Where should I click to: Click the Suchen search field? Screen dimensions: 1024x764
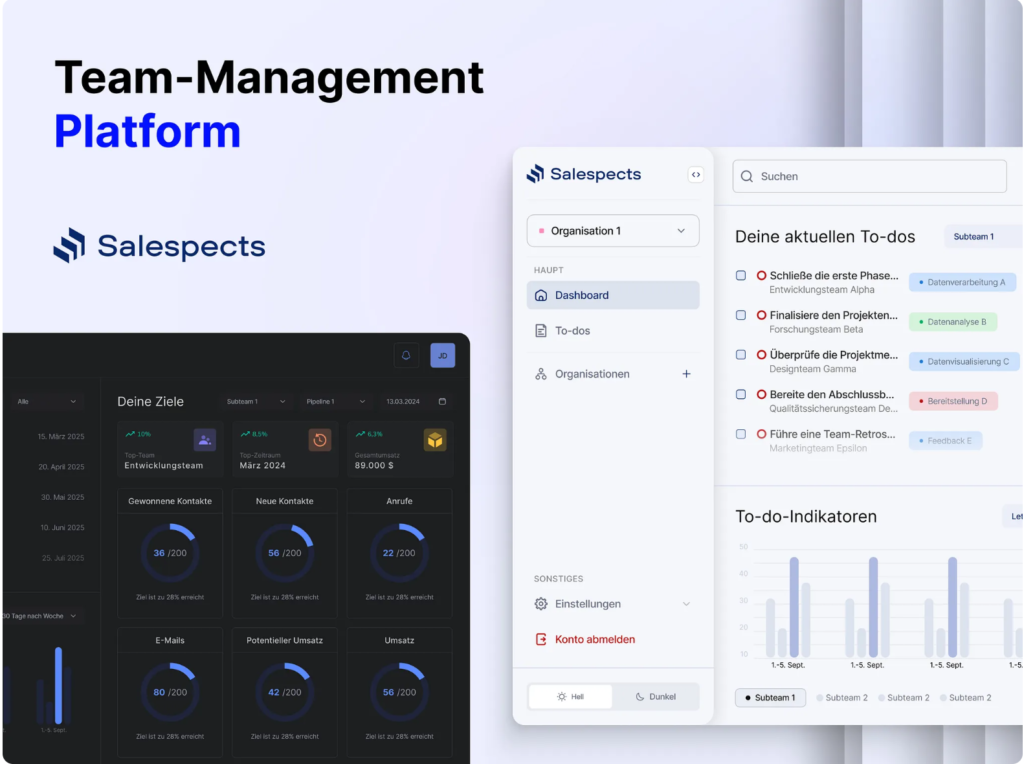tap(869, 176)
